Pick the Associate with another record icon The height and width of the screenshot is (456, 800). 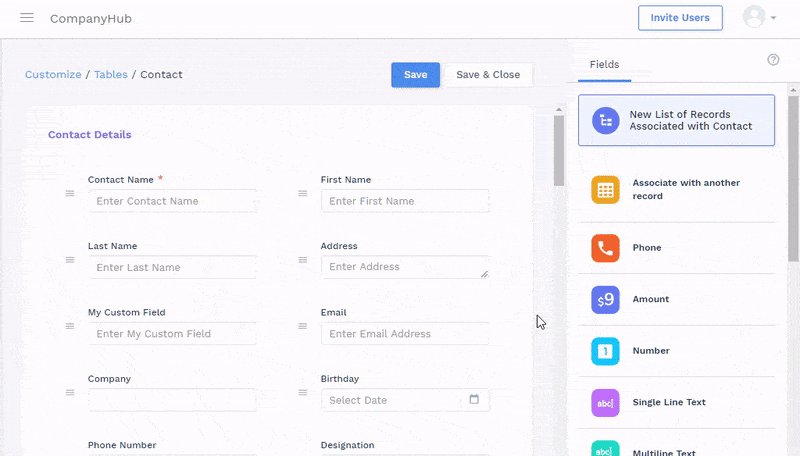coord(605,190)
